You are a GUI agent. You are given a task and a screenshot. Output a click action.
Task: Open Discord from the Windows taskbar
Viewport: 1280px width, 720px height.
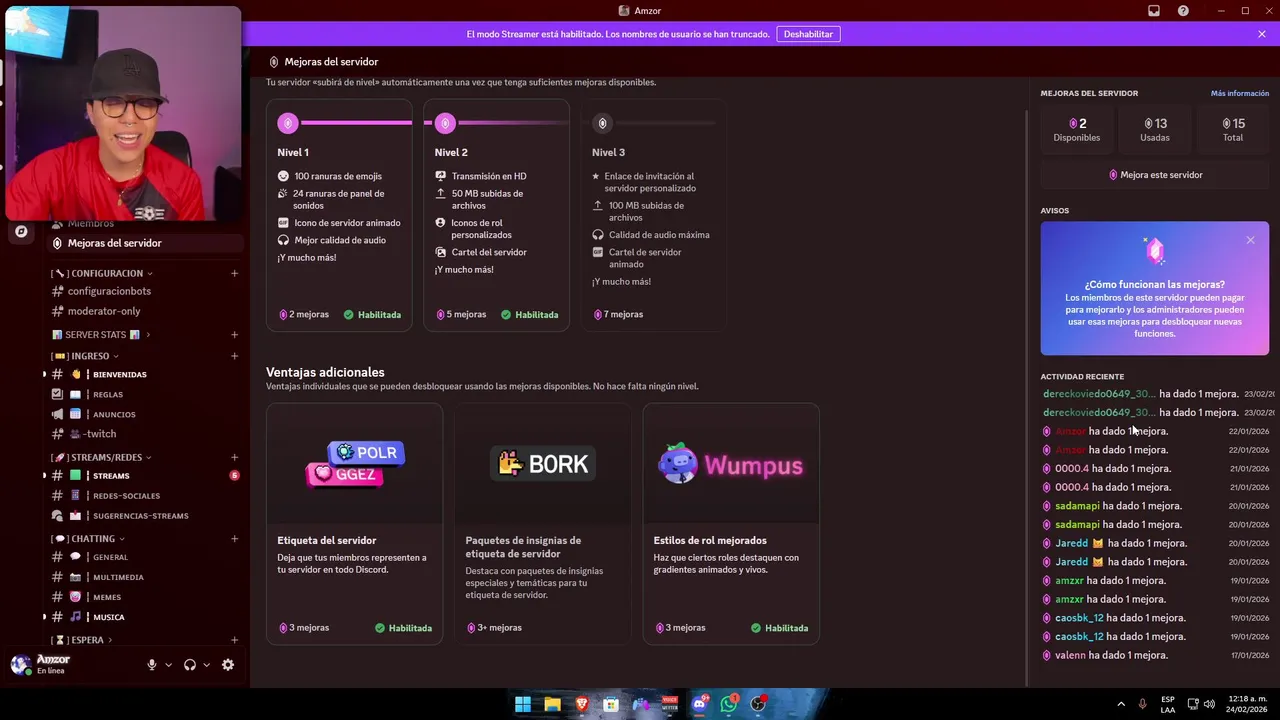[x=700, y=704]
